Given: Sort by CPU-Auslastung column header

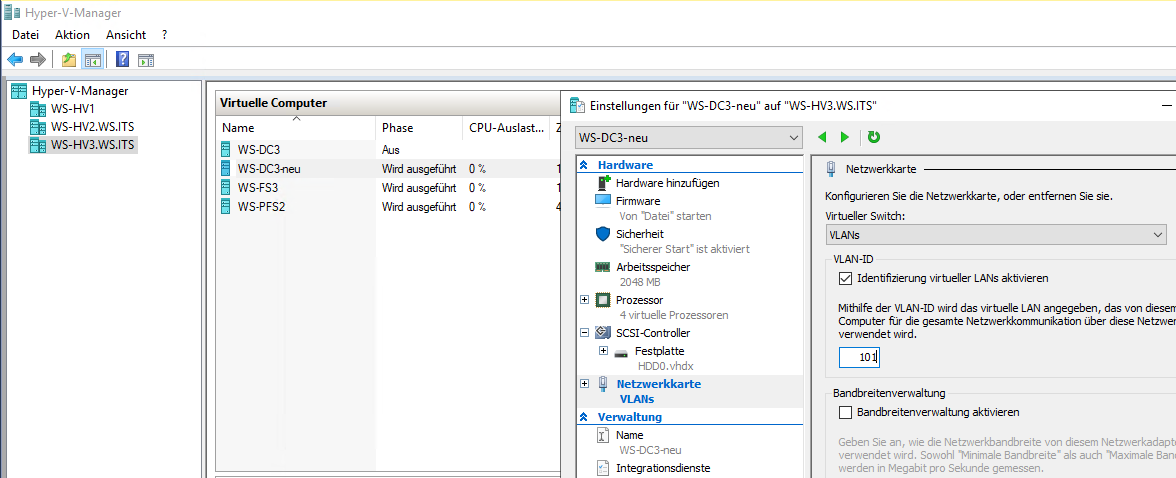Looking at the screenshot, I should tap(506, 128).
